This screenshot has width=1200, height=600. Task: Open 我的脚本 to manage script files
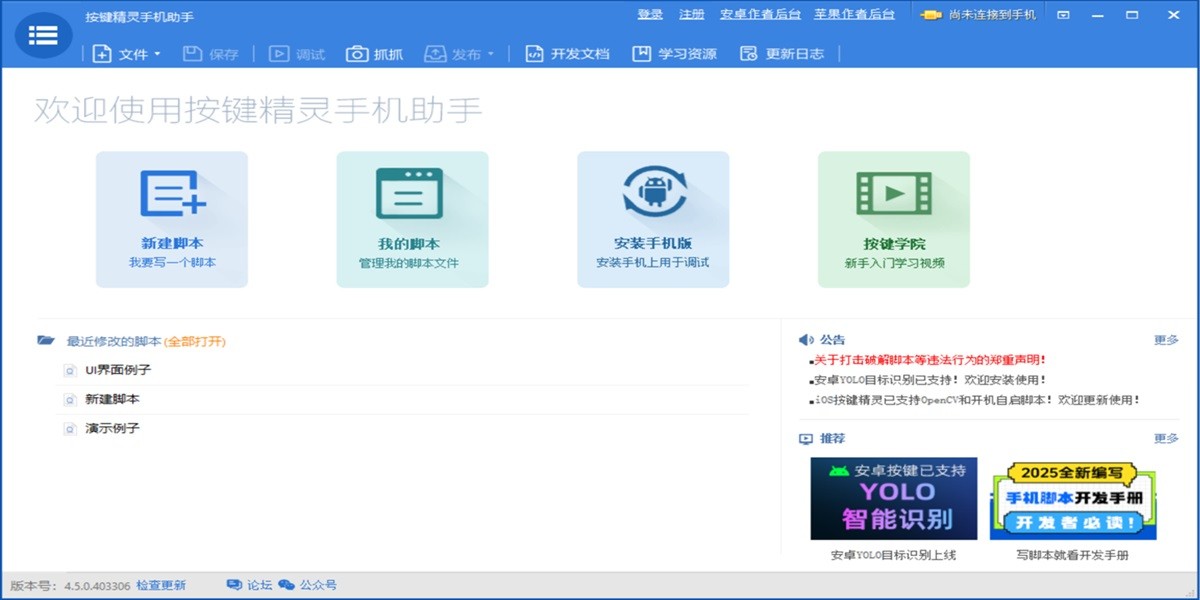point(412,218)
